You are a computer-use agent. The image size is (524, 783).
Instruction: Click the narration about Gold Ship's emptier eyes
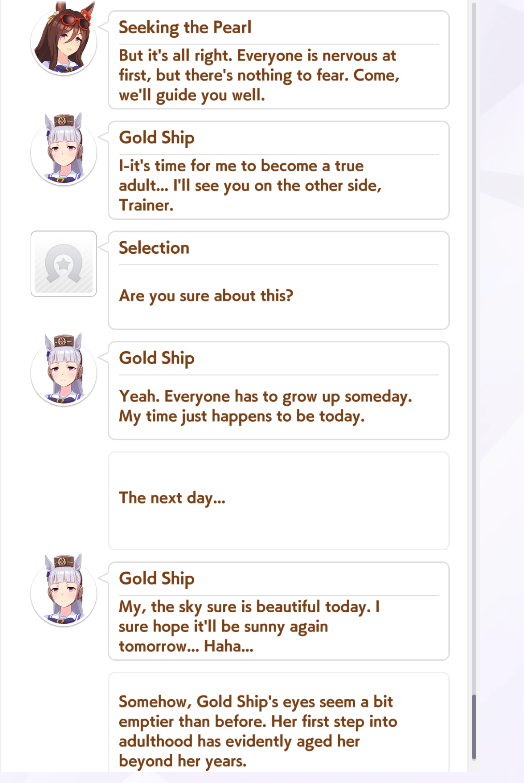pos(258,731)
